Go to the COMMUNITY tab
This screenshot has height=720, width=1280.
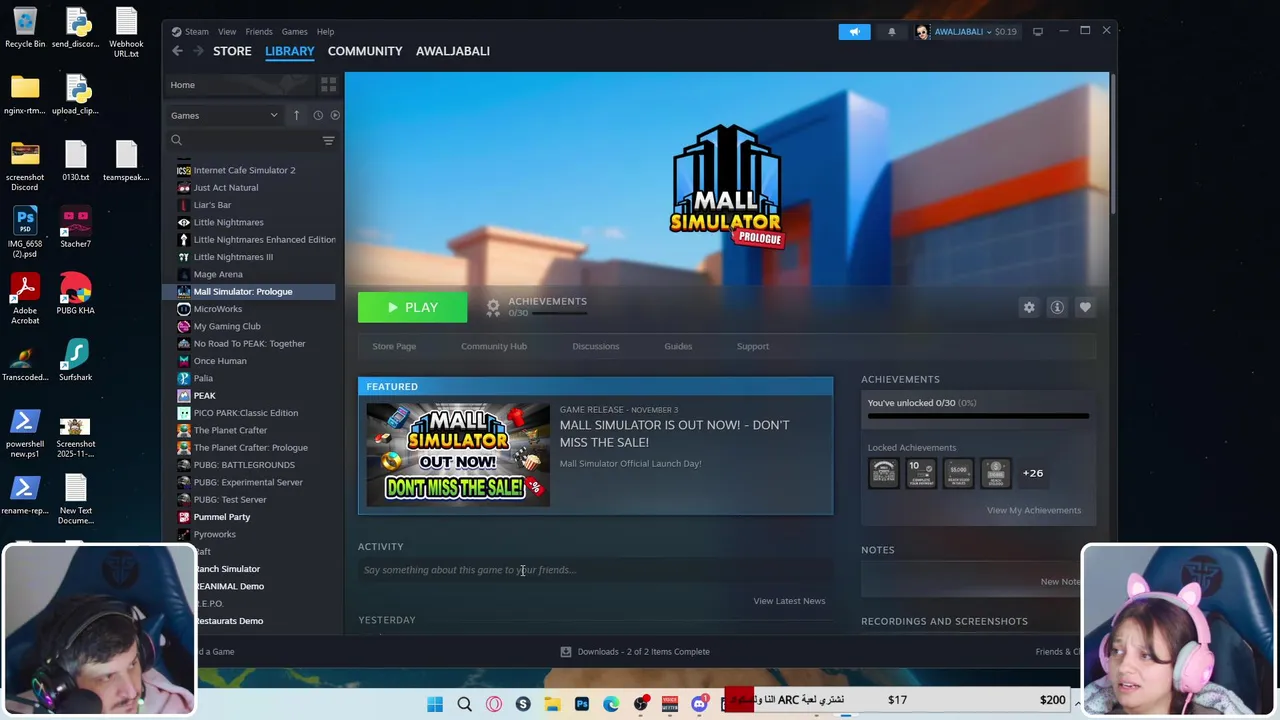[x=365, y=51]
